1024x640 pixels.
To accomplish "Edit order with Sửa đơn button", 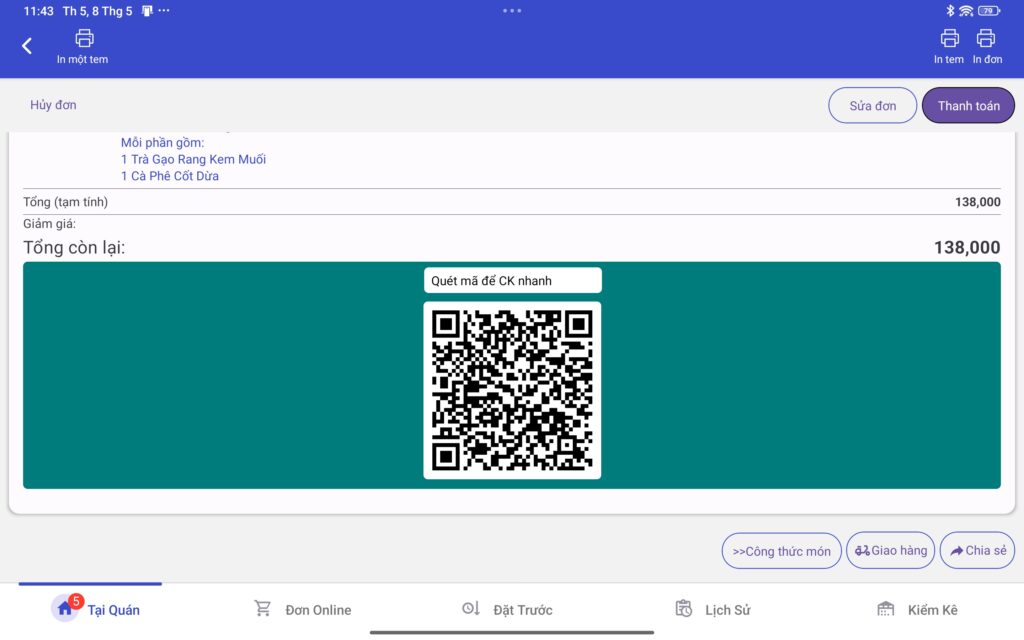I will (872, 106).
